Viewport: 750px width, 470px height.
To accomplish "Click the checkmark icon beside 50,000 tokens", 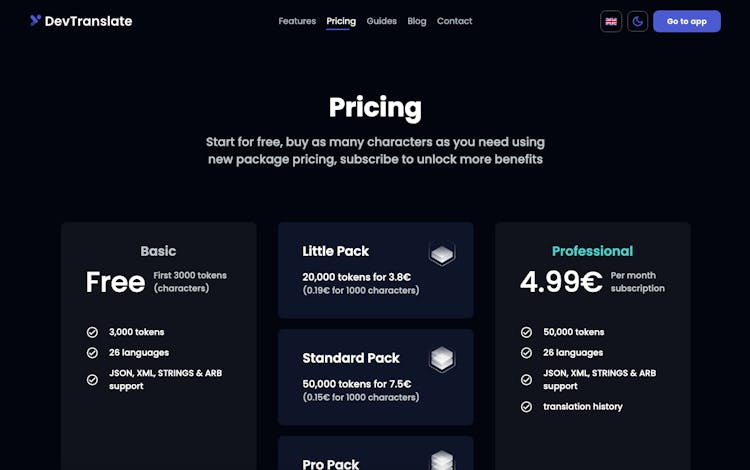I will [527, 332].
